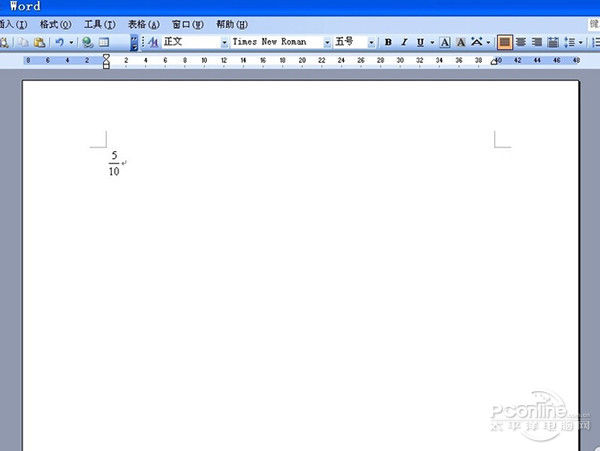Open the 窗口(W) Window menu
The image size is (600, 451).
coord(188,24)
